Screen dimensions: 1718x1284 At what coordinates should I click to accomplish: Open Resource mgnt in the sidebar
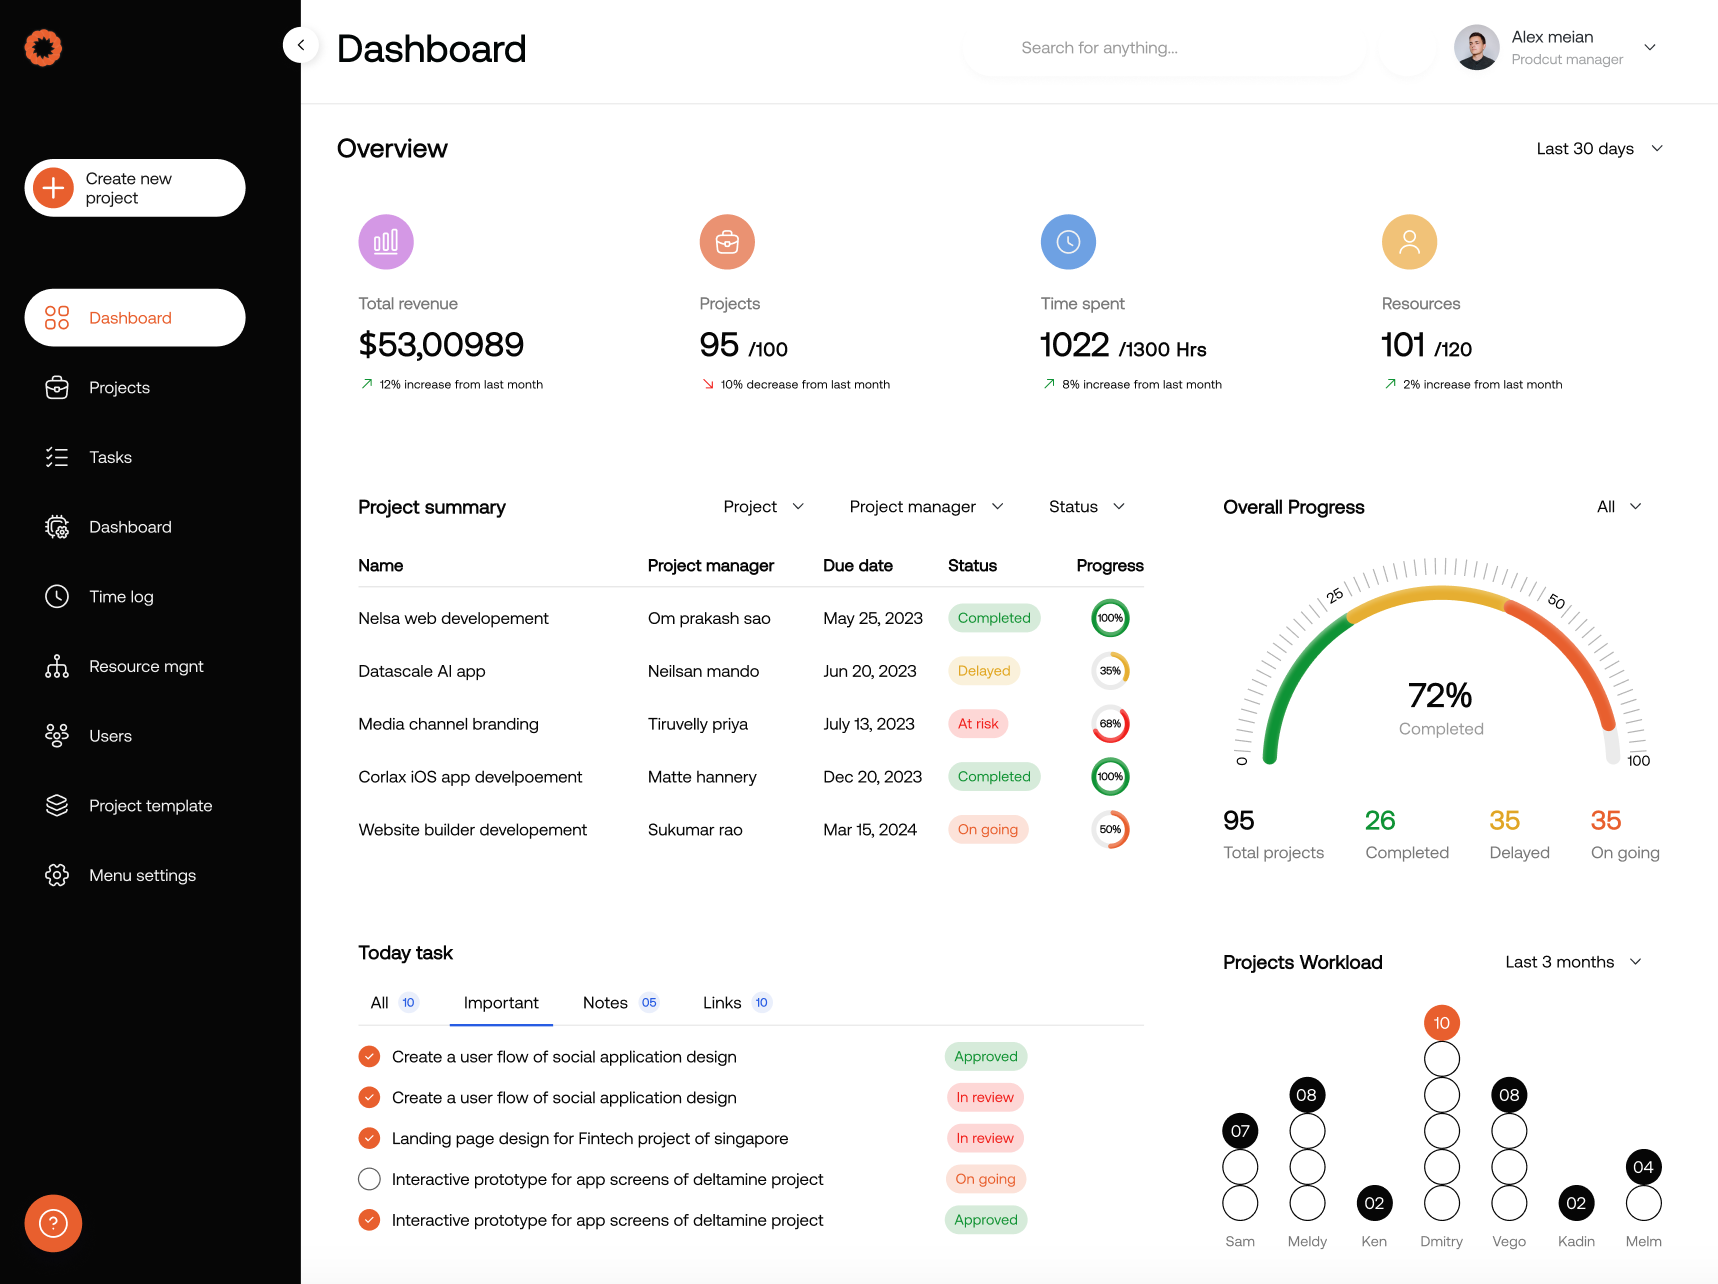pos(146,667)
